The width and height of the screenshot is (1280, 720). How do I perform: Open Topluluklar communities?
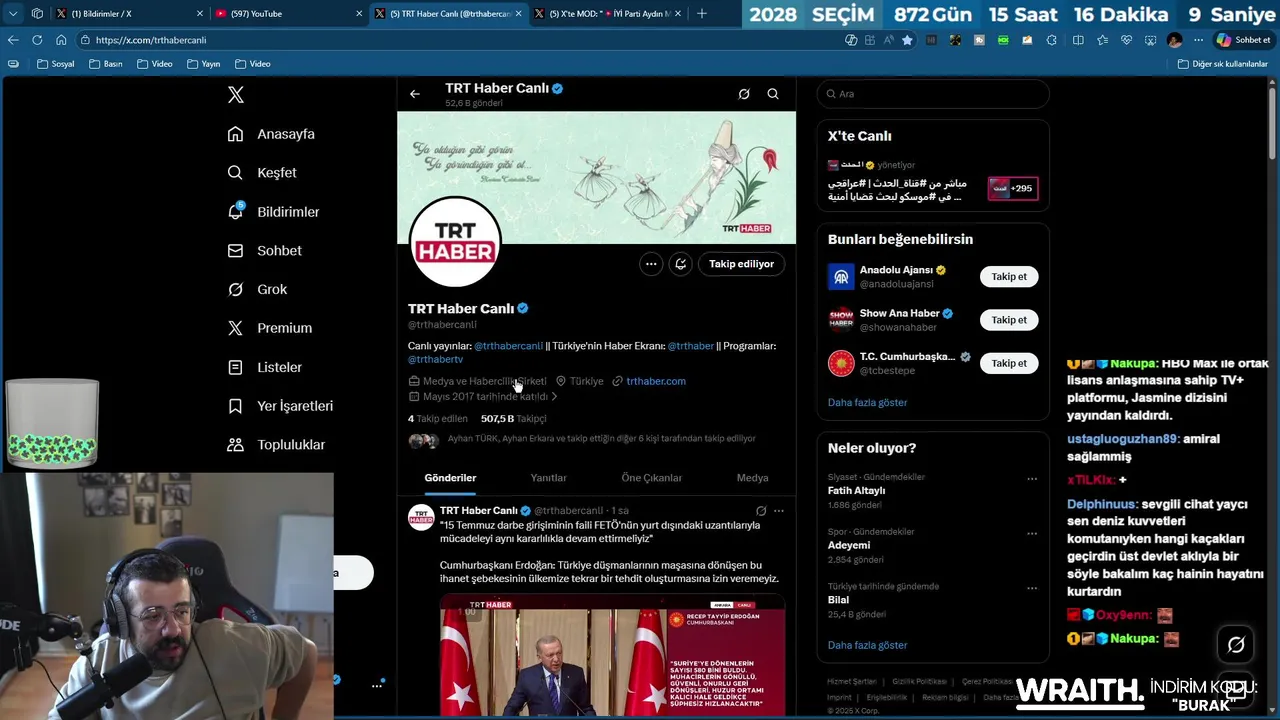[276, 445]
